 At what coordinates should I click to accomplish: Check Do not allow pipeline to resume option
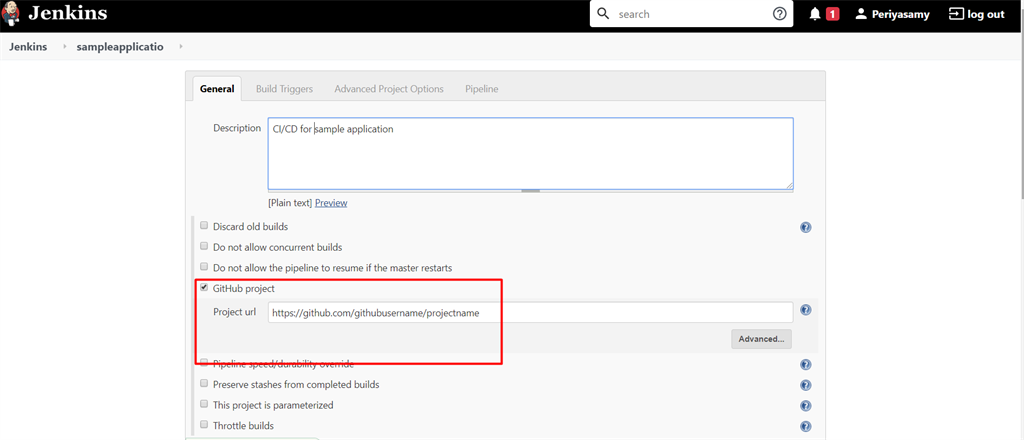(x=204, y=267)
